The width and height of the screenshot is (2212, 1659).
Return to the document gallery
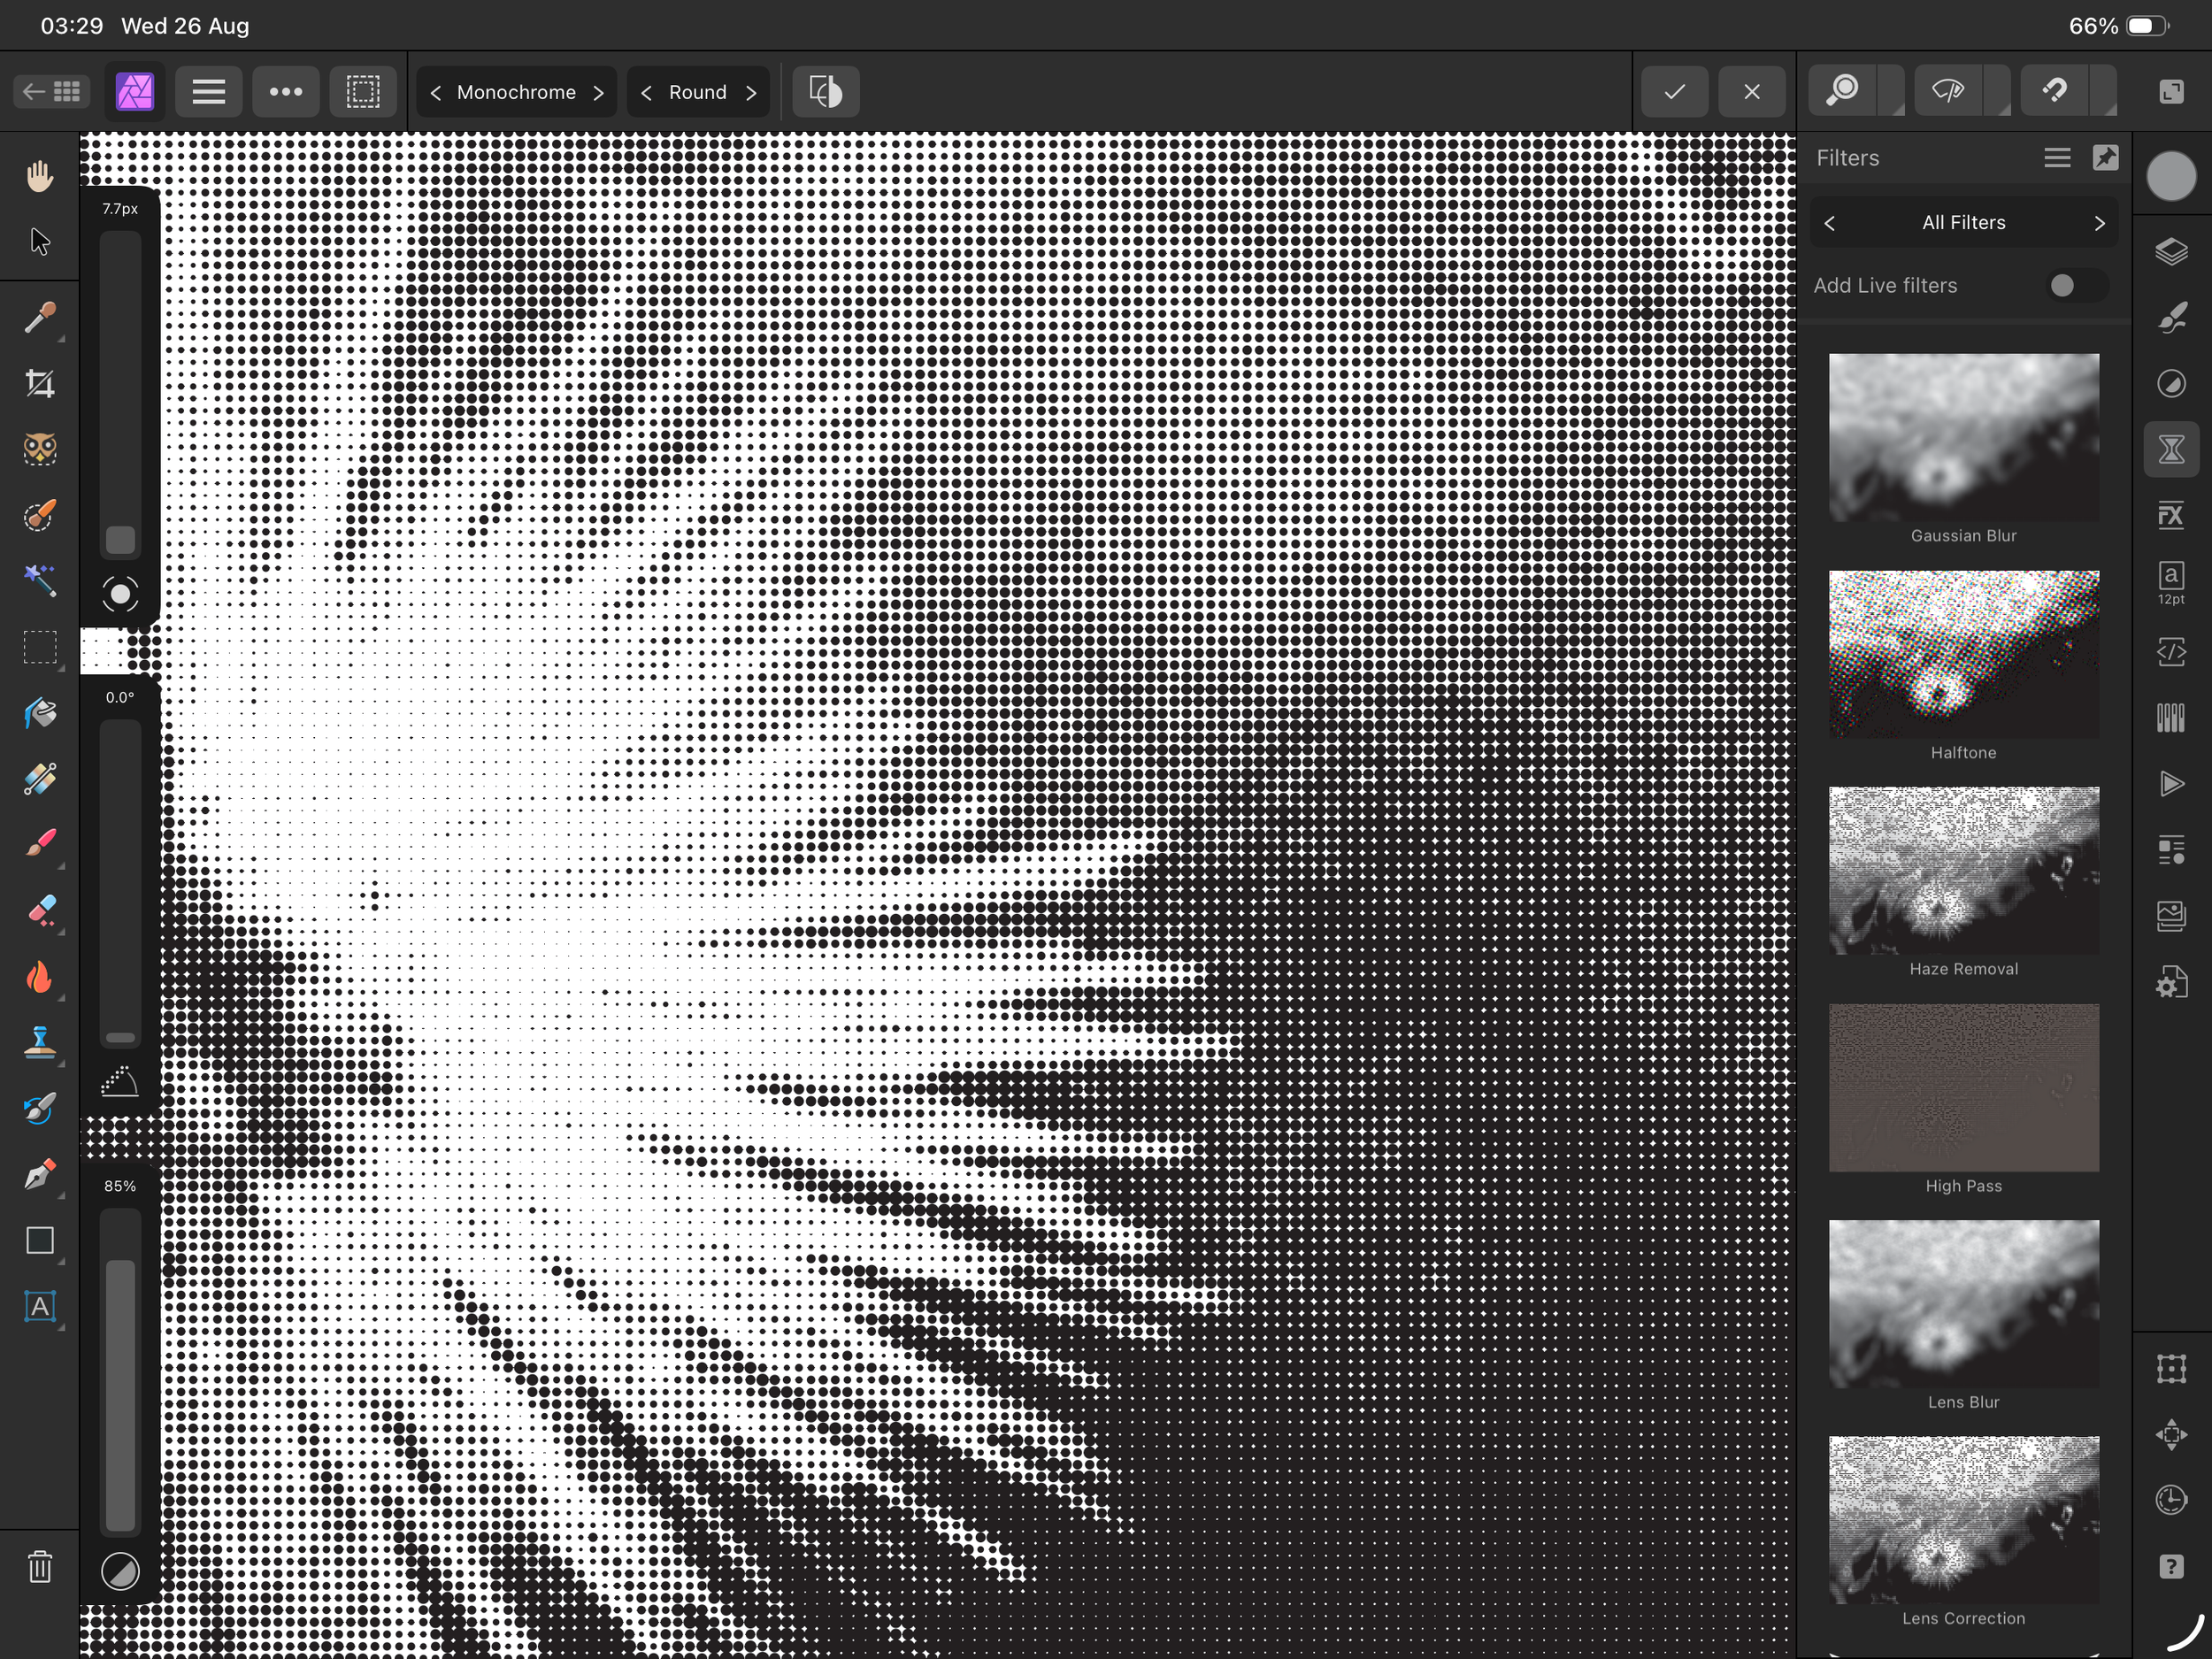52,92
